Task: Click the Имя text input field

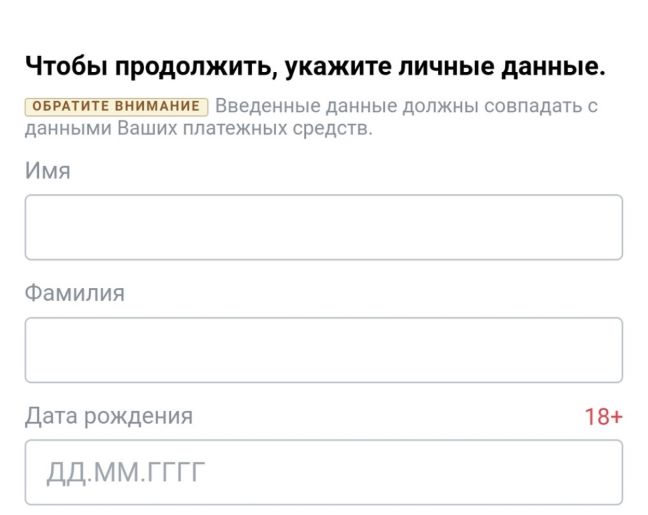Action: pyautogui.click(x=323, y=227)
